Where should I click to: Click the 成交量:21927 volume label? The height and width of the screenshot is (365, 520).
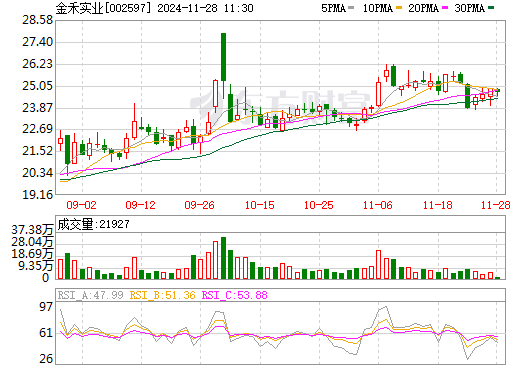[x=93, y=224]
